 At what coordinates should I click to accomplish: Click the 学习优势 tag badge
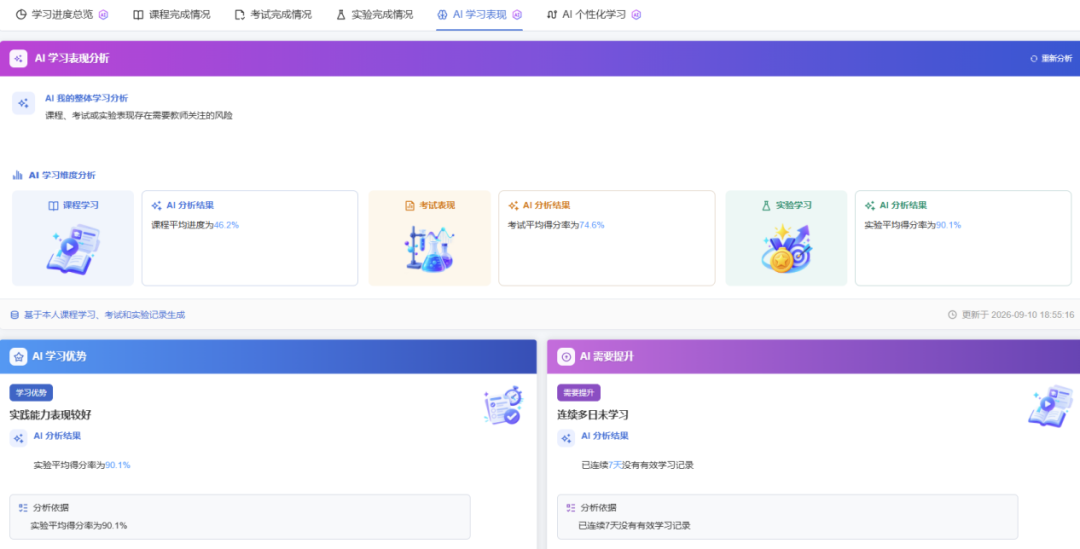click(31, 393)
